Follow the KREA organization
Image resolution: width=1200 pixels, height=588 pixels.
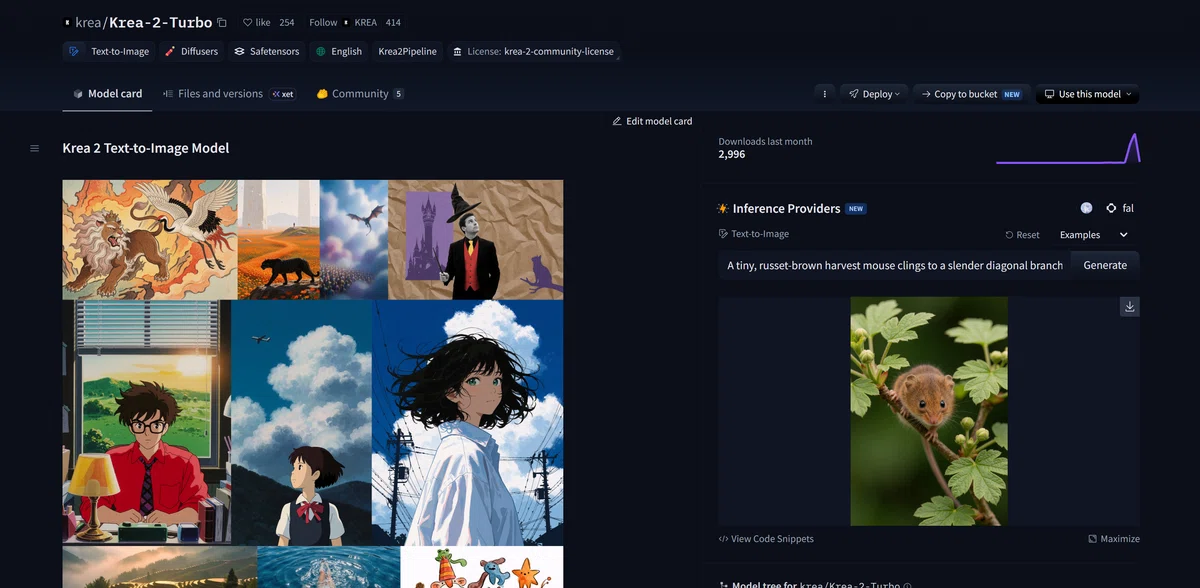point(323,22)
